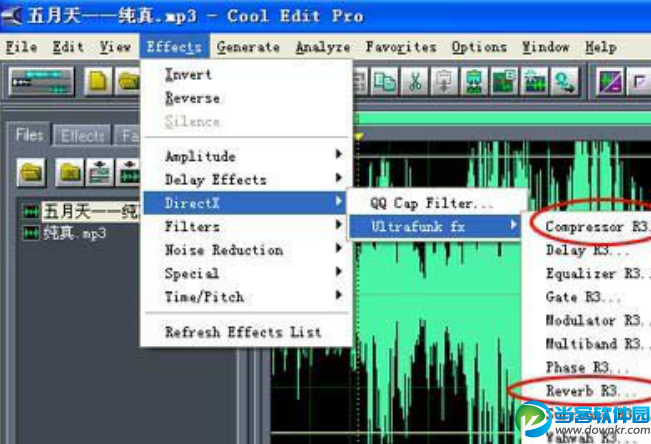Open the Window menu
The width and height of the screenshot is (651, 444).
[546, 47]
